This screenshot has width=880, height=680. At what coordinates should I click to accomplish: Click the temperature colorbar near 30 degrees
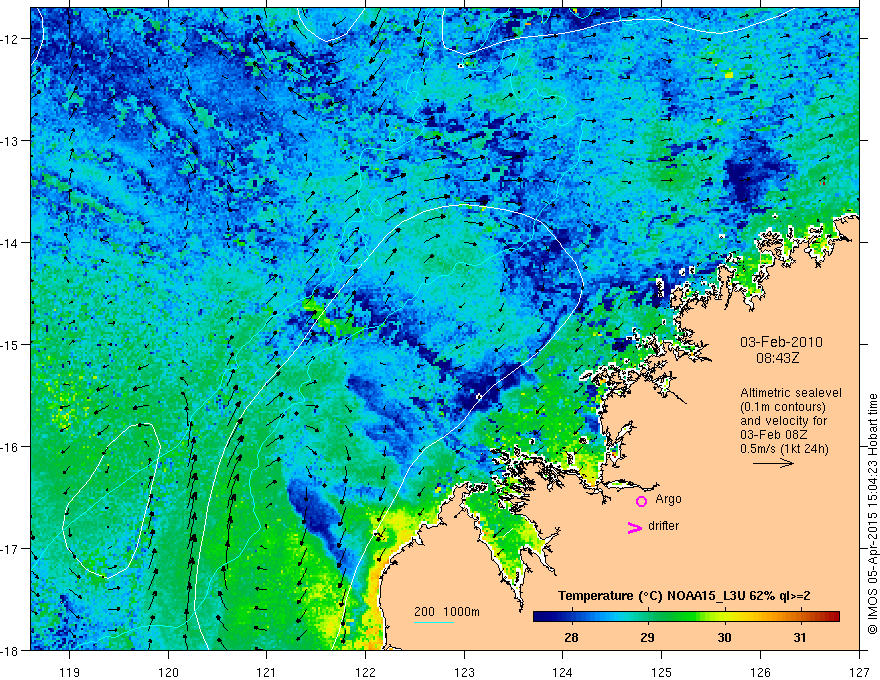pyautogui.click(x=724, y=617)
